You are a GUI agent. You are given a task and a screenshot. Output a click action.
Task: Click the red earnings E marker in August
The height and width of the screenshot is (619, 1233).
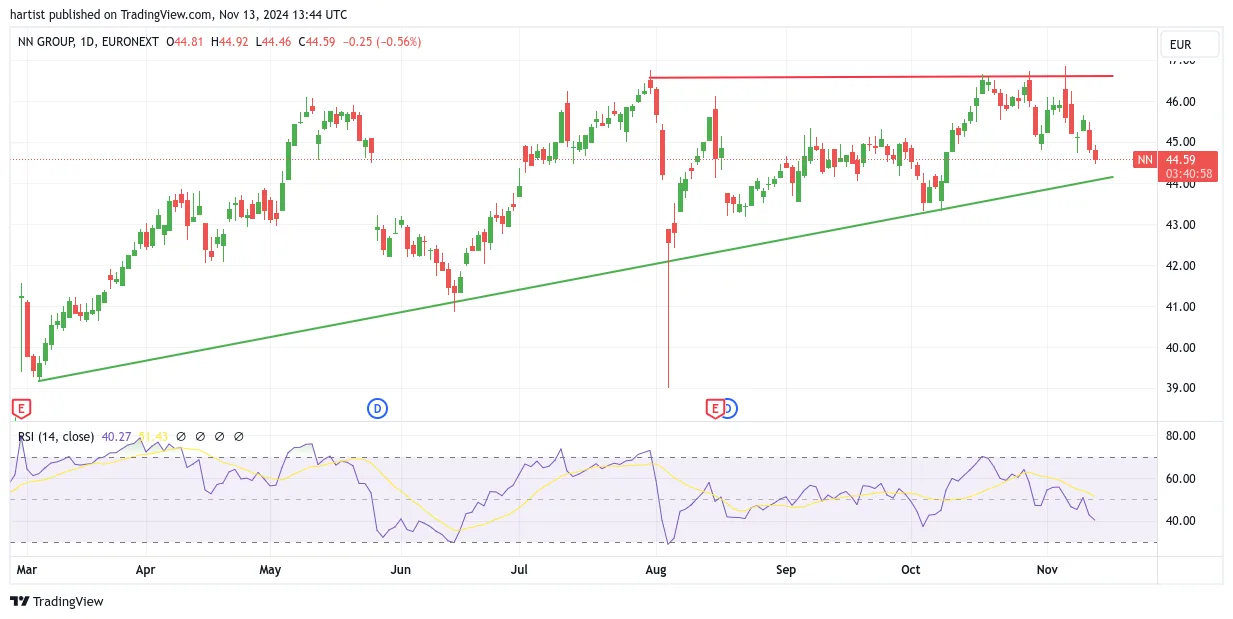(715, 408)
